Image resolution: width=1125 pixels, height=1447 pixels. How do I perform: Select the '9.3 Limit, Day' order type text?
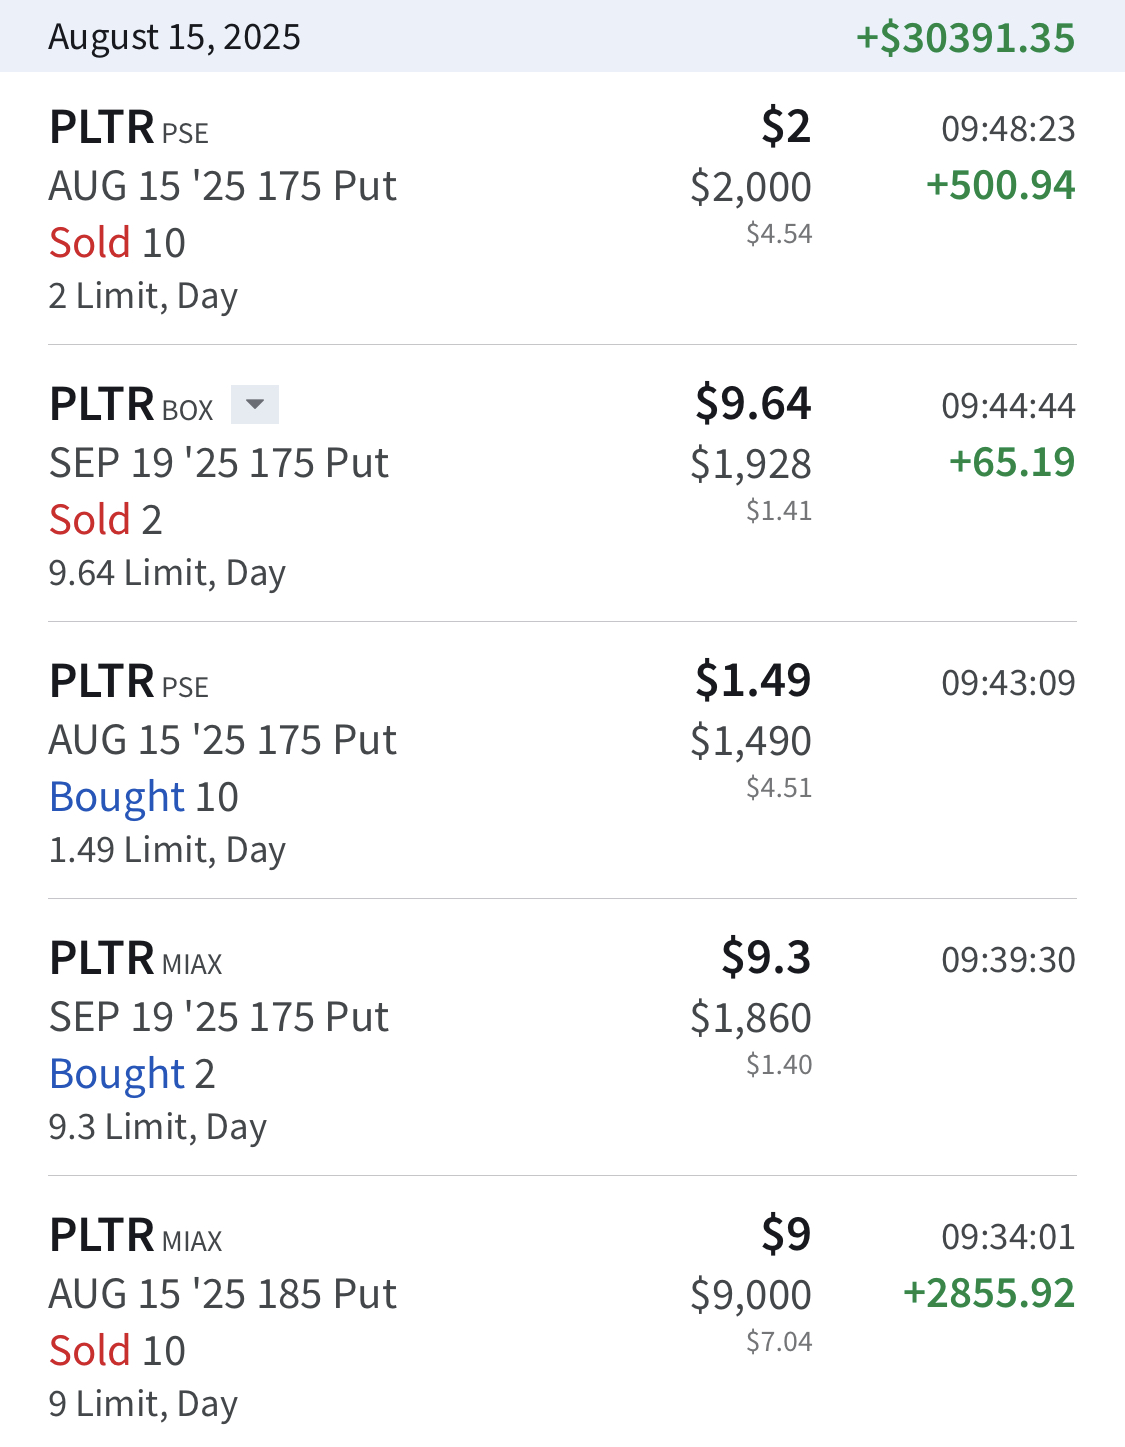coord(157,1128)
